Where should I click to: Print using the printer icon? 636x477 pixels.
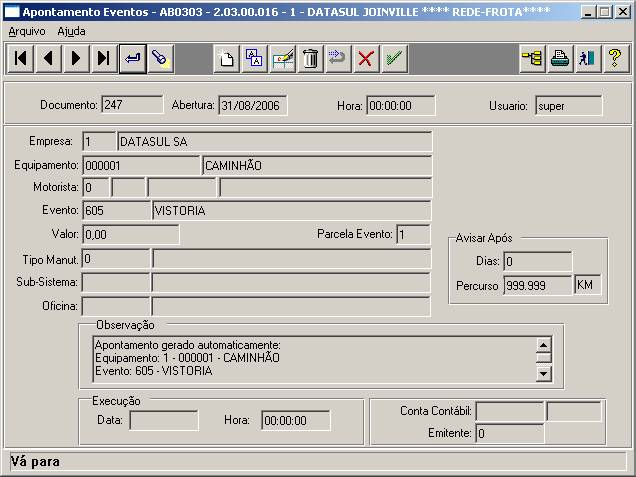click(560, 58)
